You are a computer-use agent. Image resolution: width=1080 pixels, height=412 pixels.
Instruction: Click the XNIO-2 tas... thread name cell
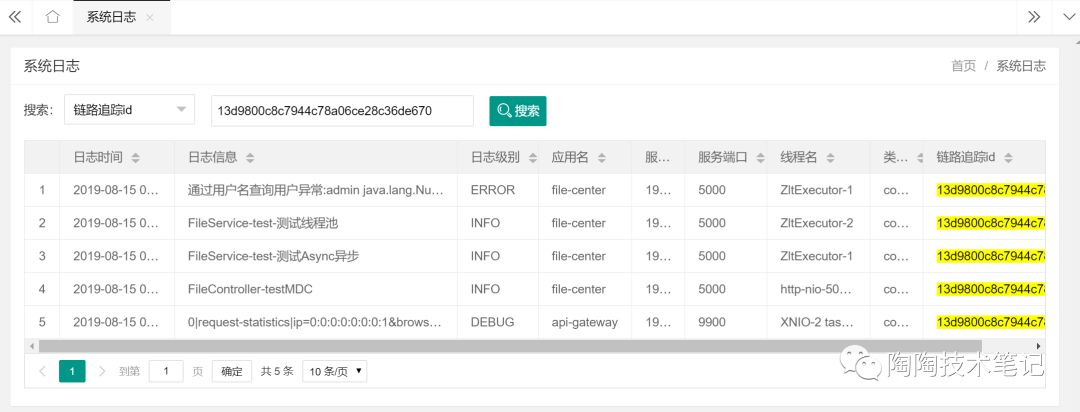point(816,322)
